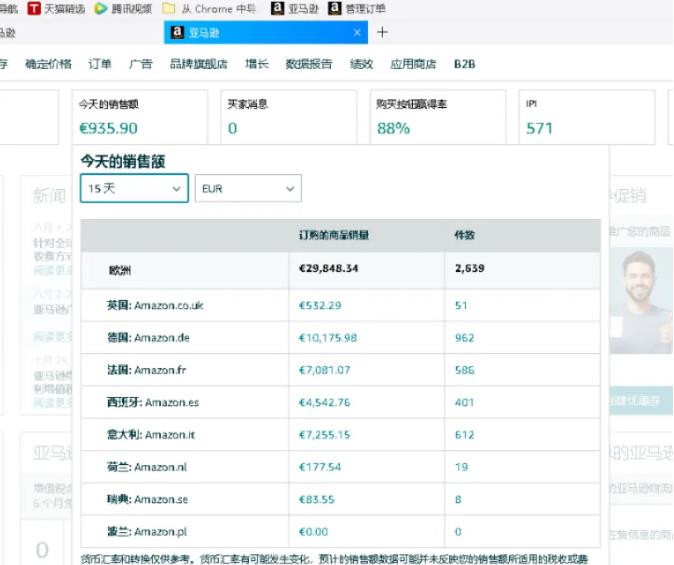Click the 订购的商品销量 column header

[x=334, y=235]
